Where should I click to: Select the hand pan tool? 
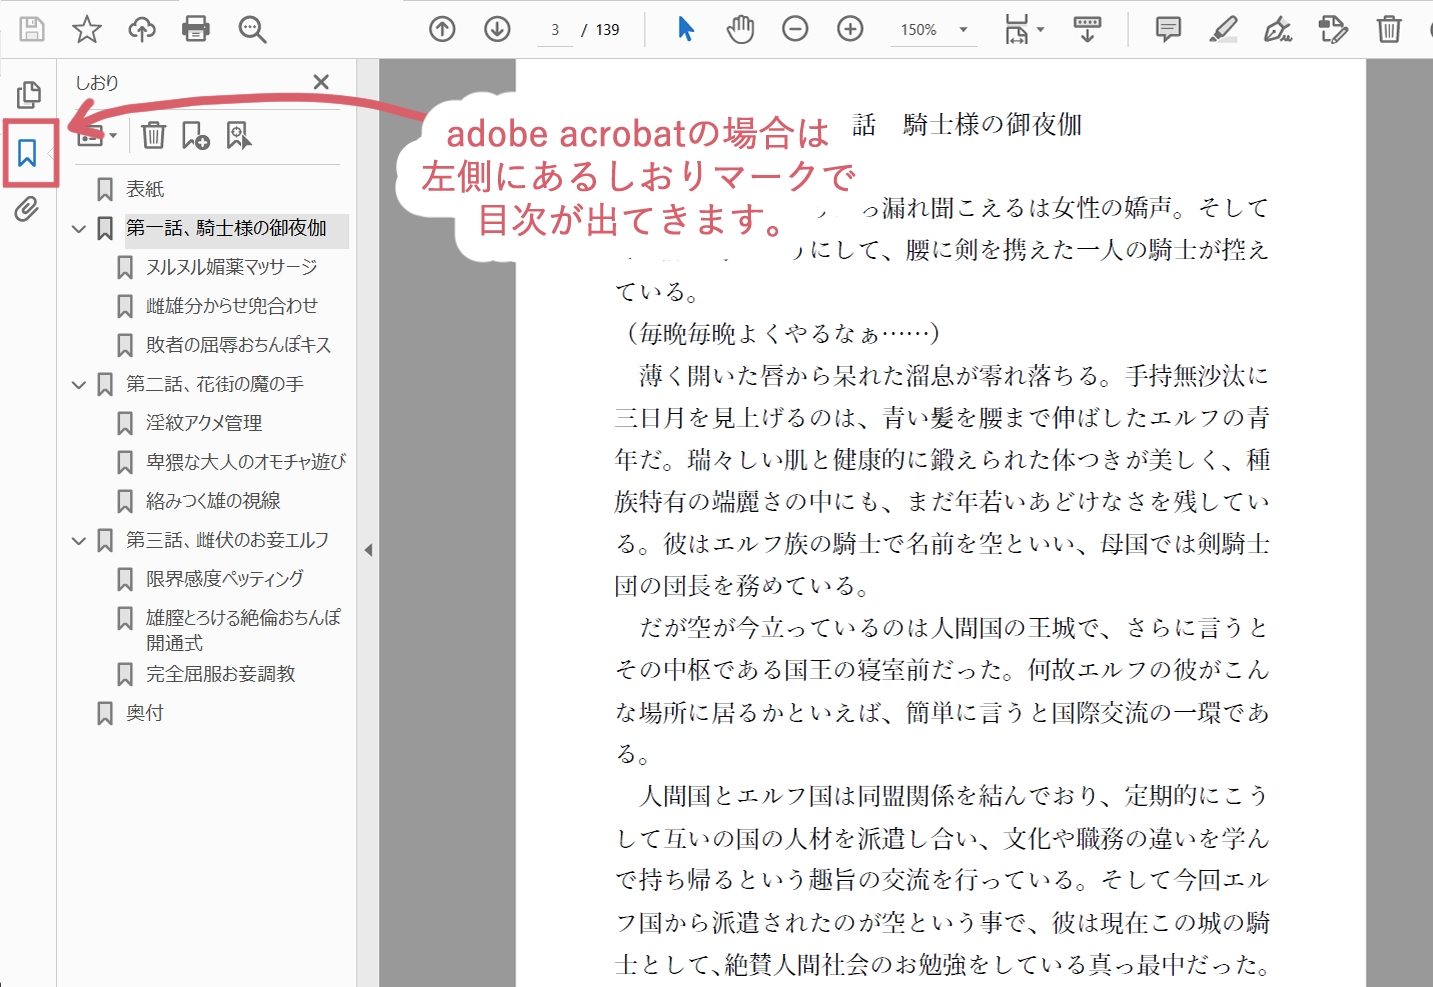[740, 29]
